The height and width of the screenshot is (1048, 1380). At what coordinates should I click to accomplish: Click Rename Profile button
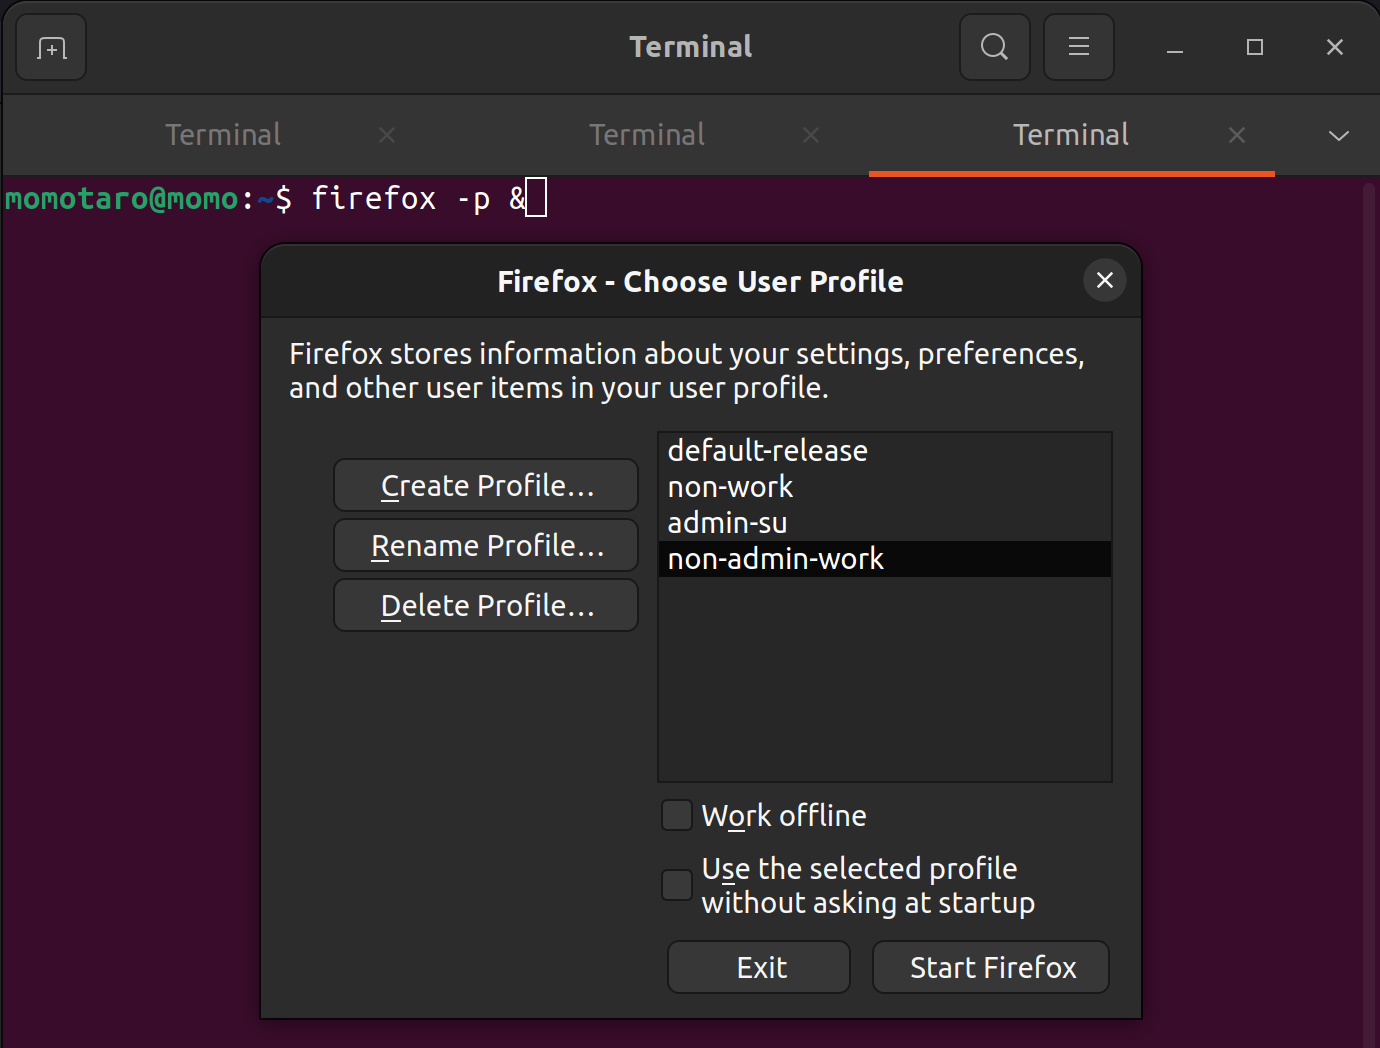[486, 545]
